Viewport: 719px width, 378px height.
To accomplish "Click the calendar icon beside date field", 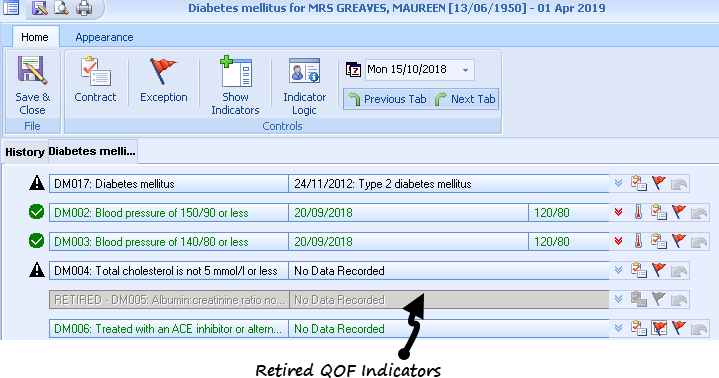I will [x=353, y=70].
